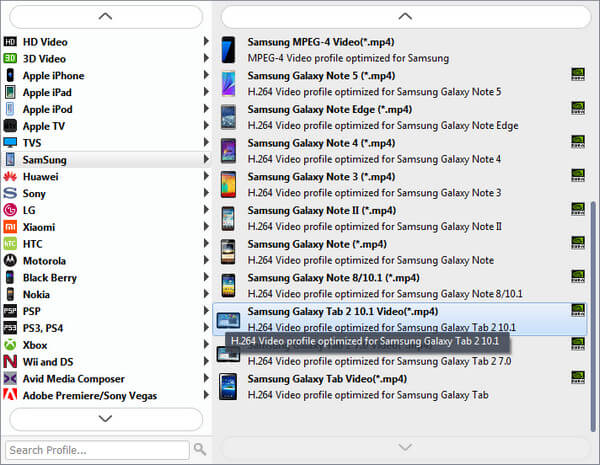This screenshot has width=600, height=465.
Task: Expand the Huawei submenu arrow
Action: coord(206,176)
